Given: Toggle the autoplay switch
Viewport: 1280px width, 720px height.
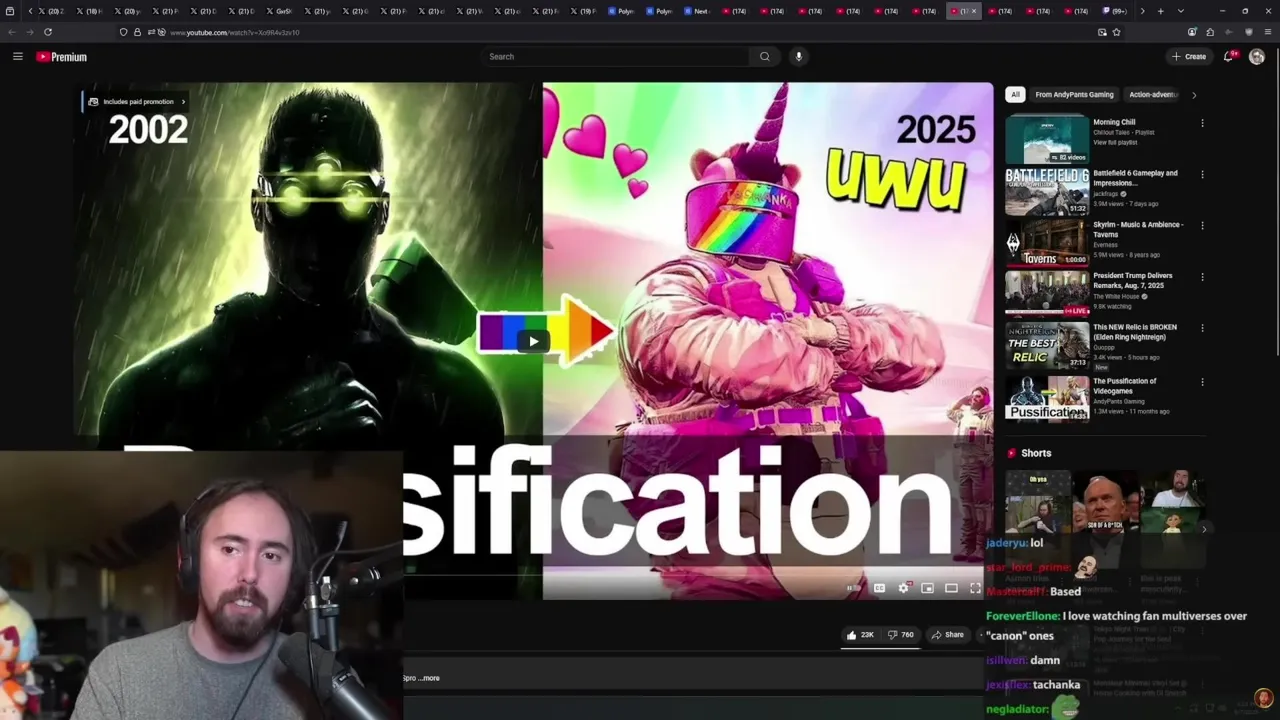Looking at the screenshot, I should tap(853, 588).
